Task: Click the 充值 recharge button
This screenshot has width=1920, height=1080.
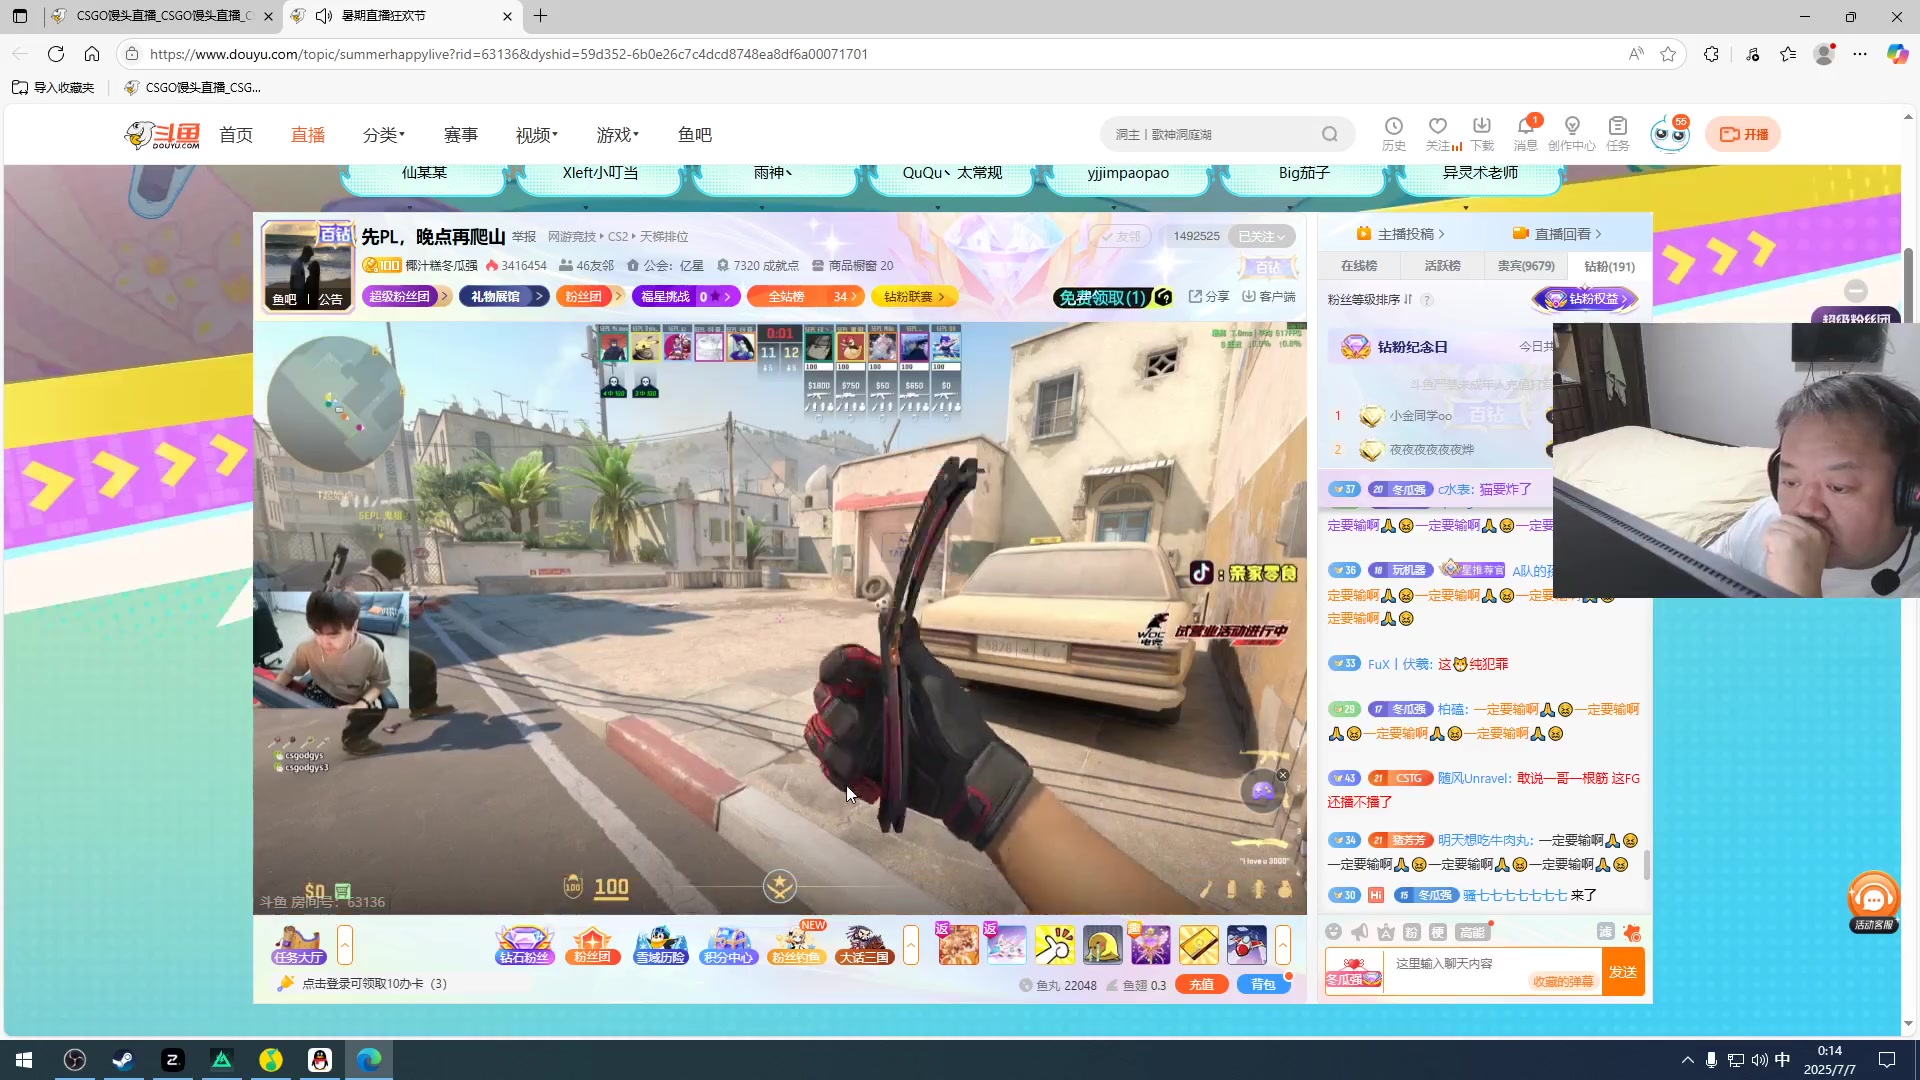Action: point(1202,985)
